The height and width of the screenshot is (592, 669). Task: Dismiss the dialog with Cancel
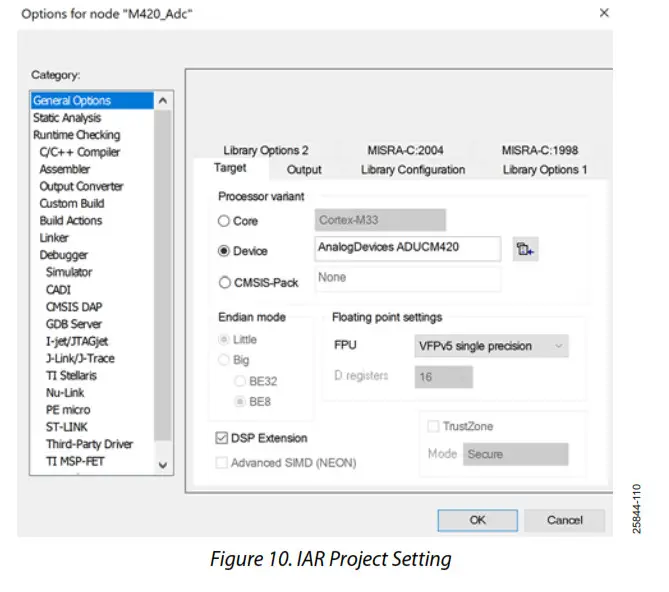point(564,520)
